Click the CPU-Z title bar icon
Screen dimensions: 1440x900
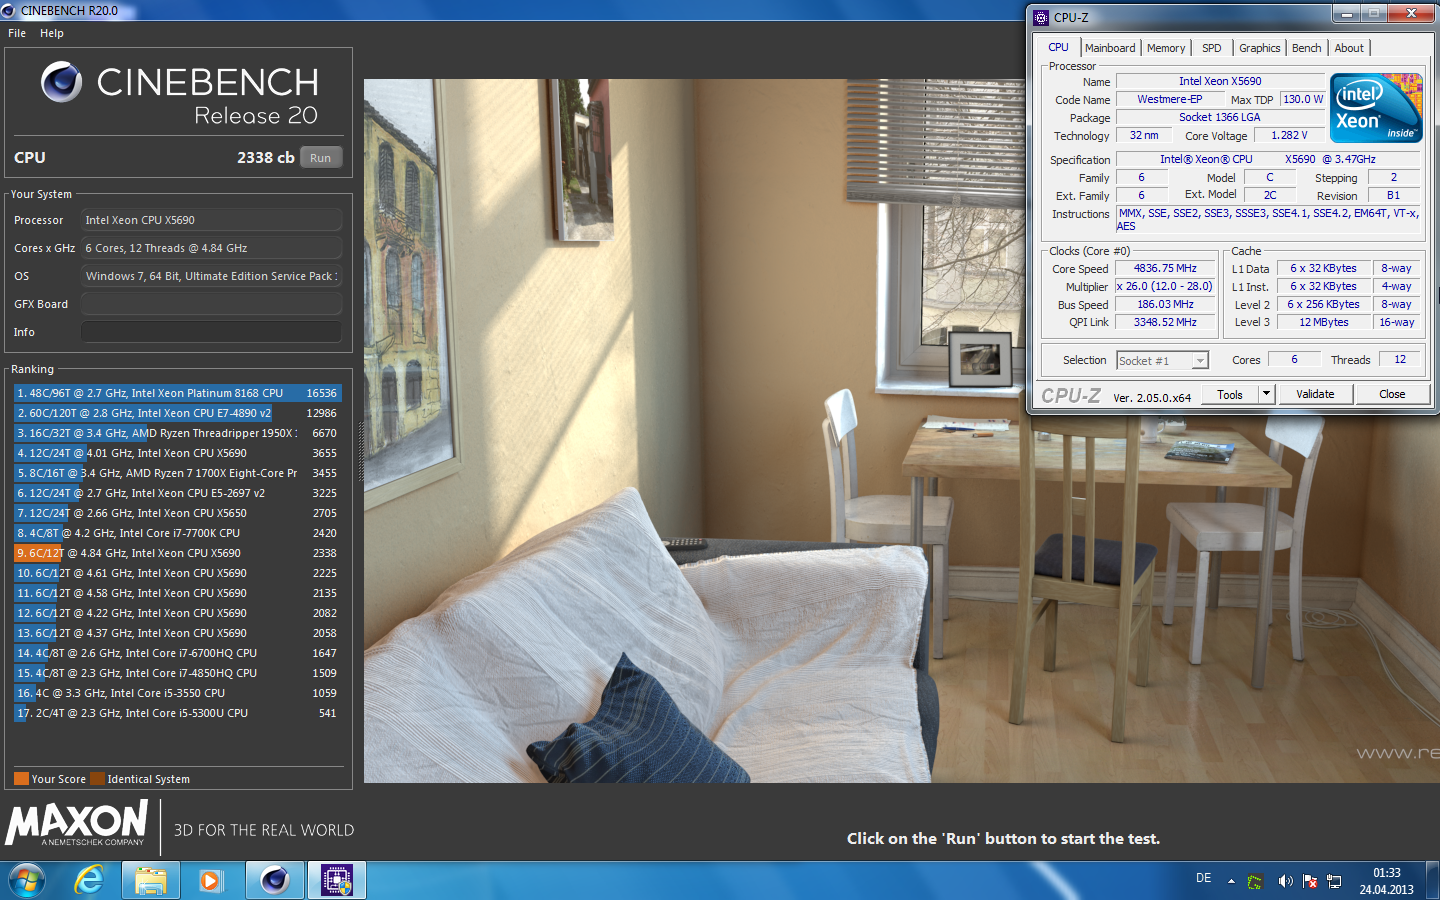tap(1041, 17)
